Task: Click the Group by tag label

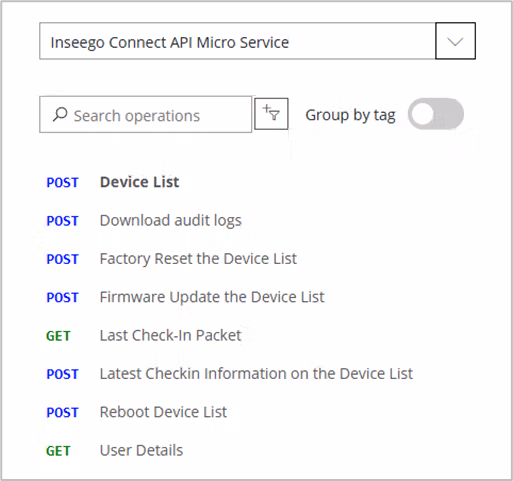Action: coord(350,115)
